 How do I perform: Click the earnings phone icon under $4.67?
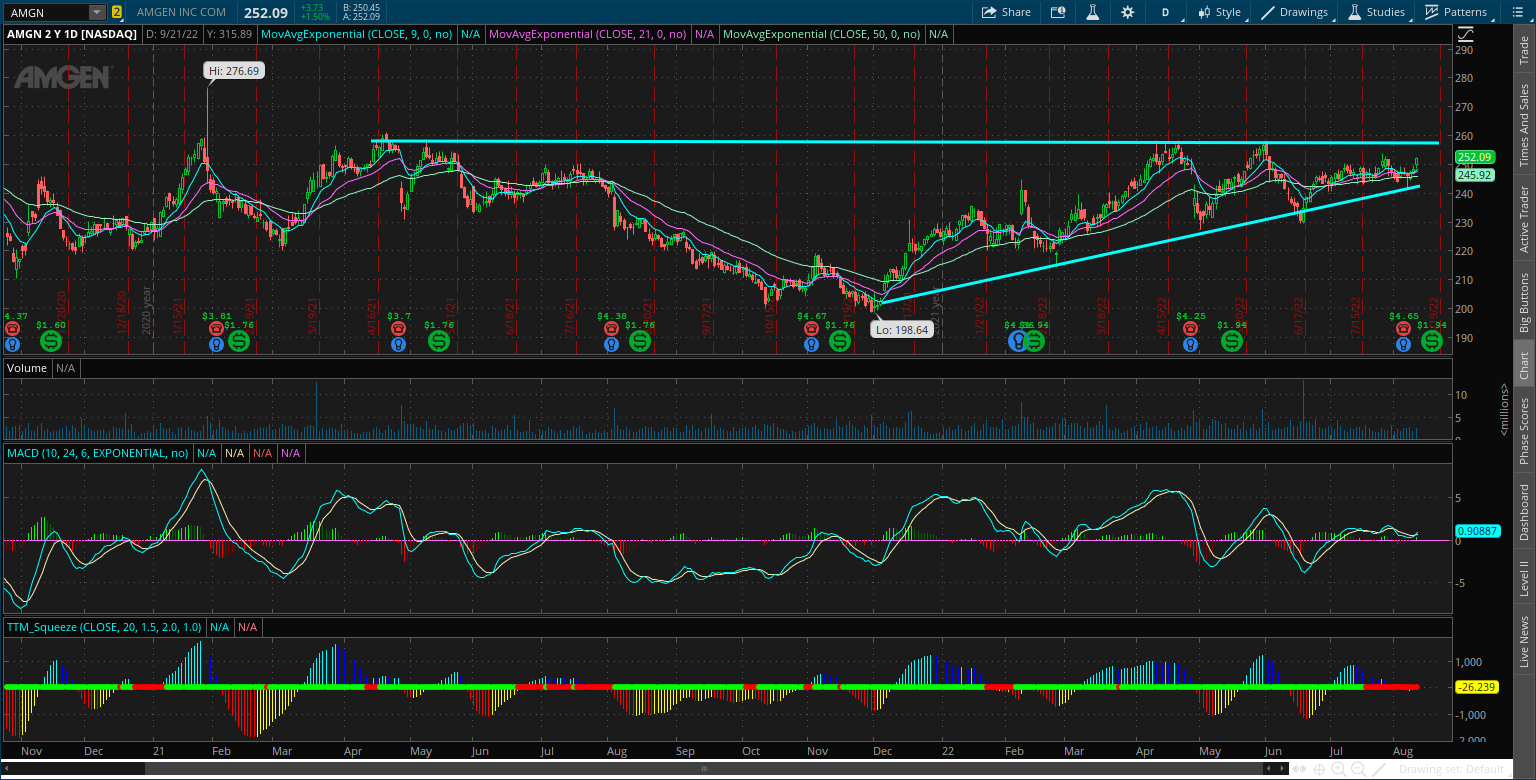[x=812, y=328]
